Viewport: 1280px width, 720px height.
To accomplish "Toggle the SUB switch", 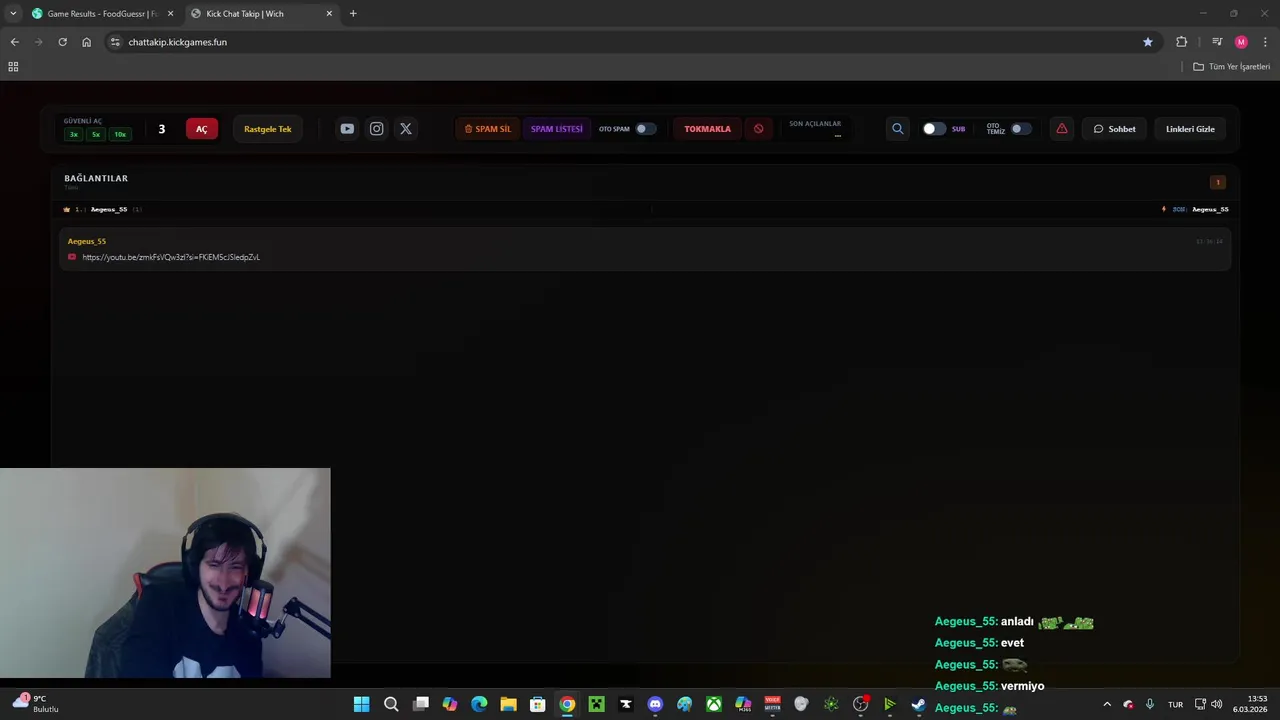I will click(x=934, y=129).
